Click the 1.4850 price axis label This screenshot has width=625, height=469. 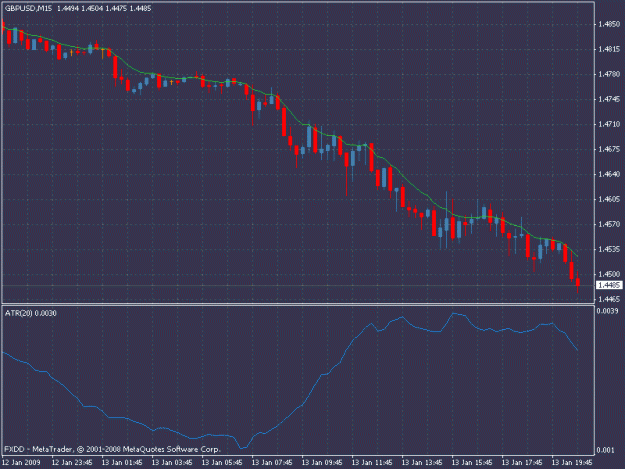tap(609, 24)
